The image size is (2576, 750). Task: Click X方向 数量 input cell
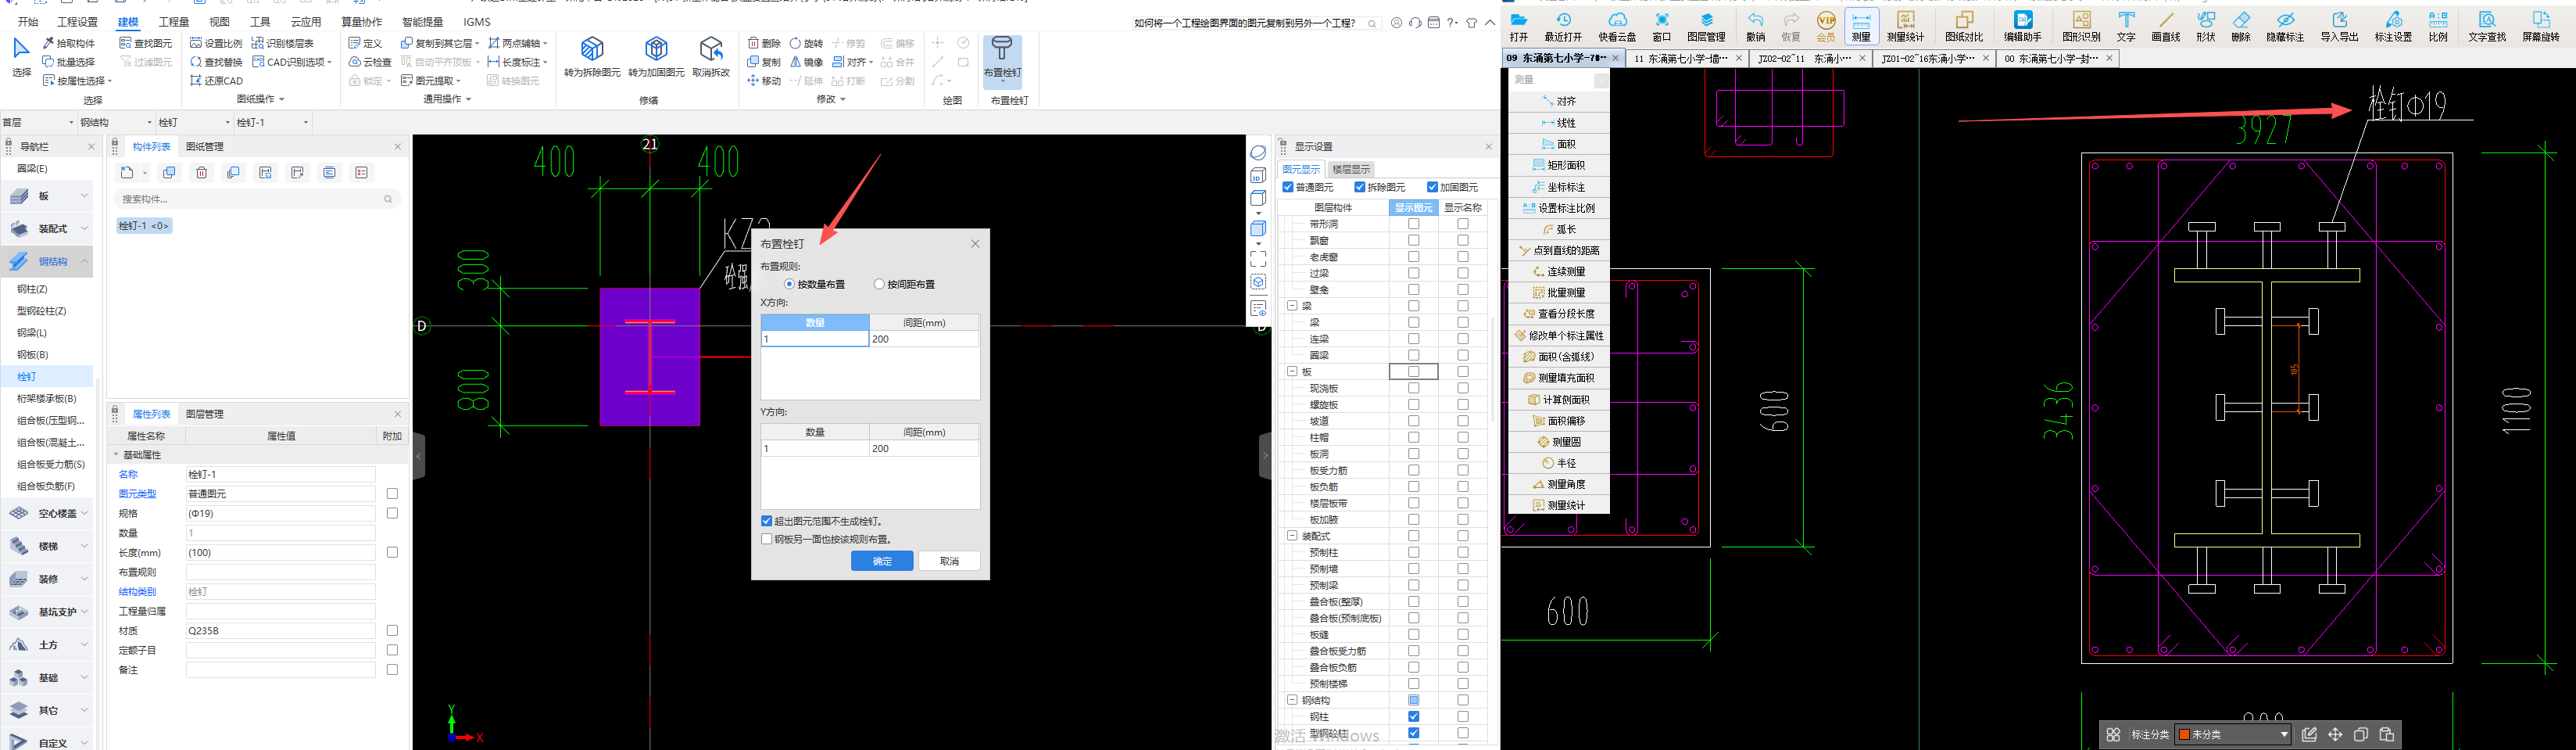(x=815, y=339)
